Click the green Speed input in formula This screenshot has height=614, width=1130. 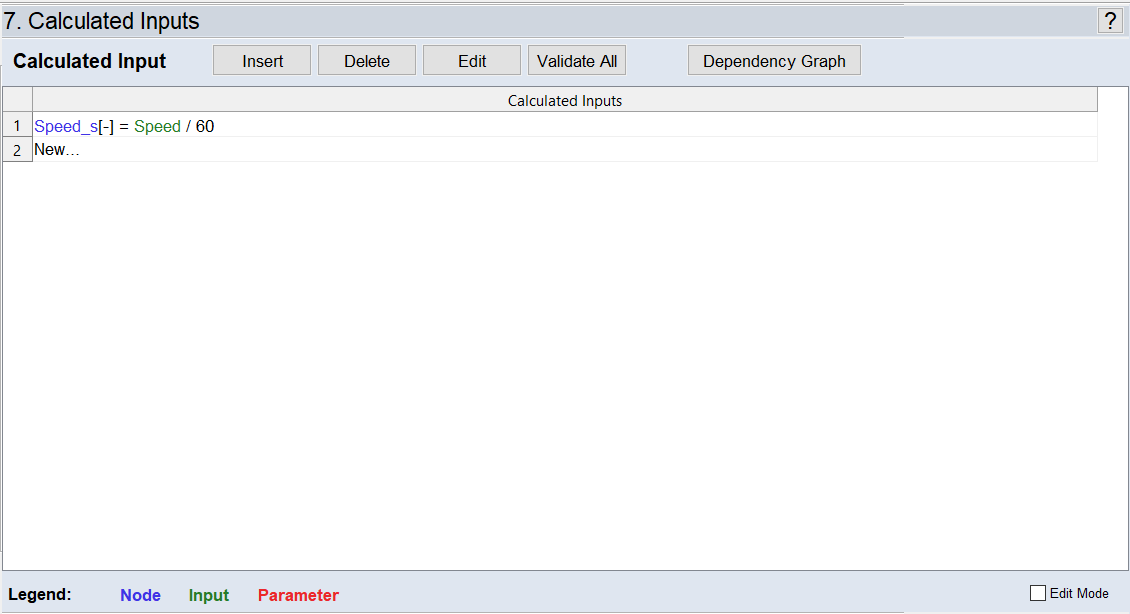157,126
